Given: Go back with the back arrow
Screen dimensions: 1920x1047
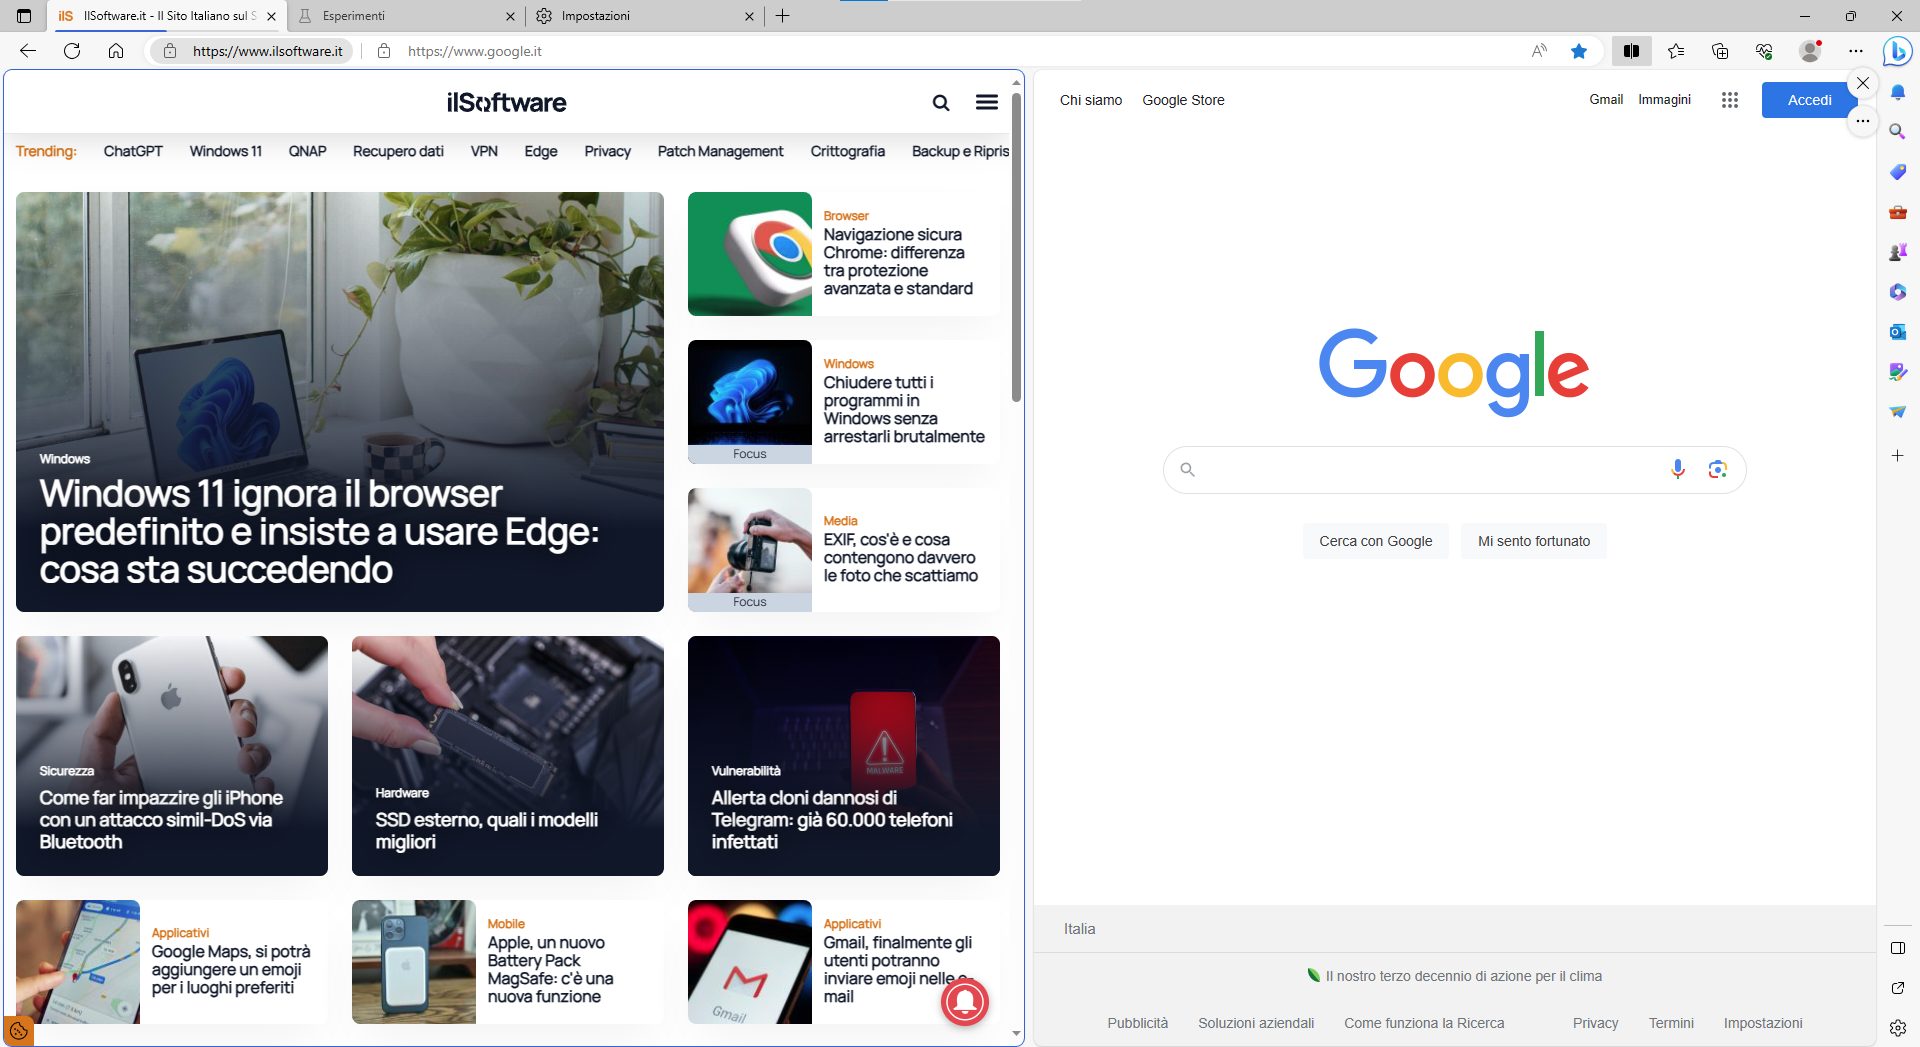Looking at the screenshot, I should (x=28, y=51).
